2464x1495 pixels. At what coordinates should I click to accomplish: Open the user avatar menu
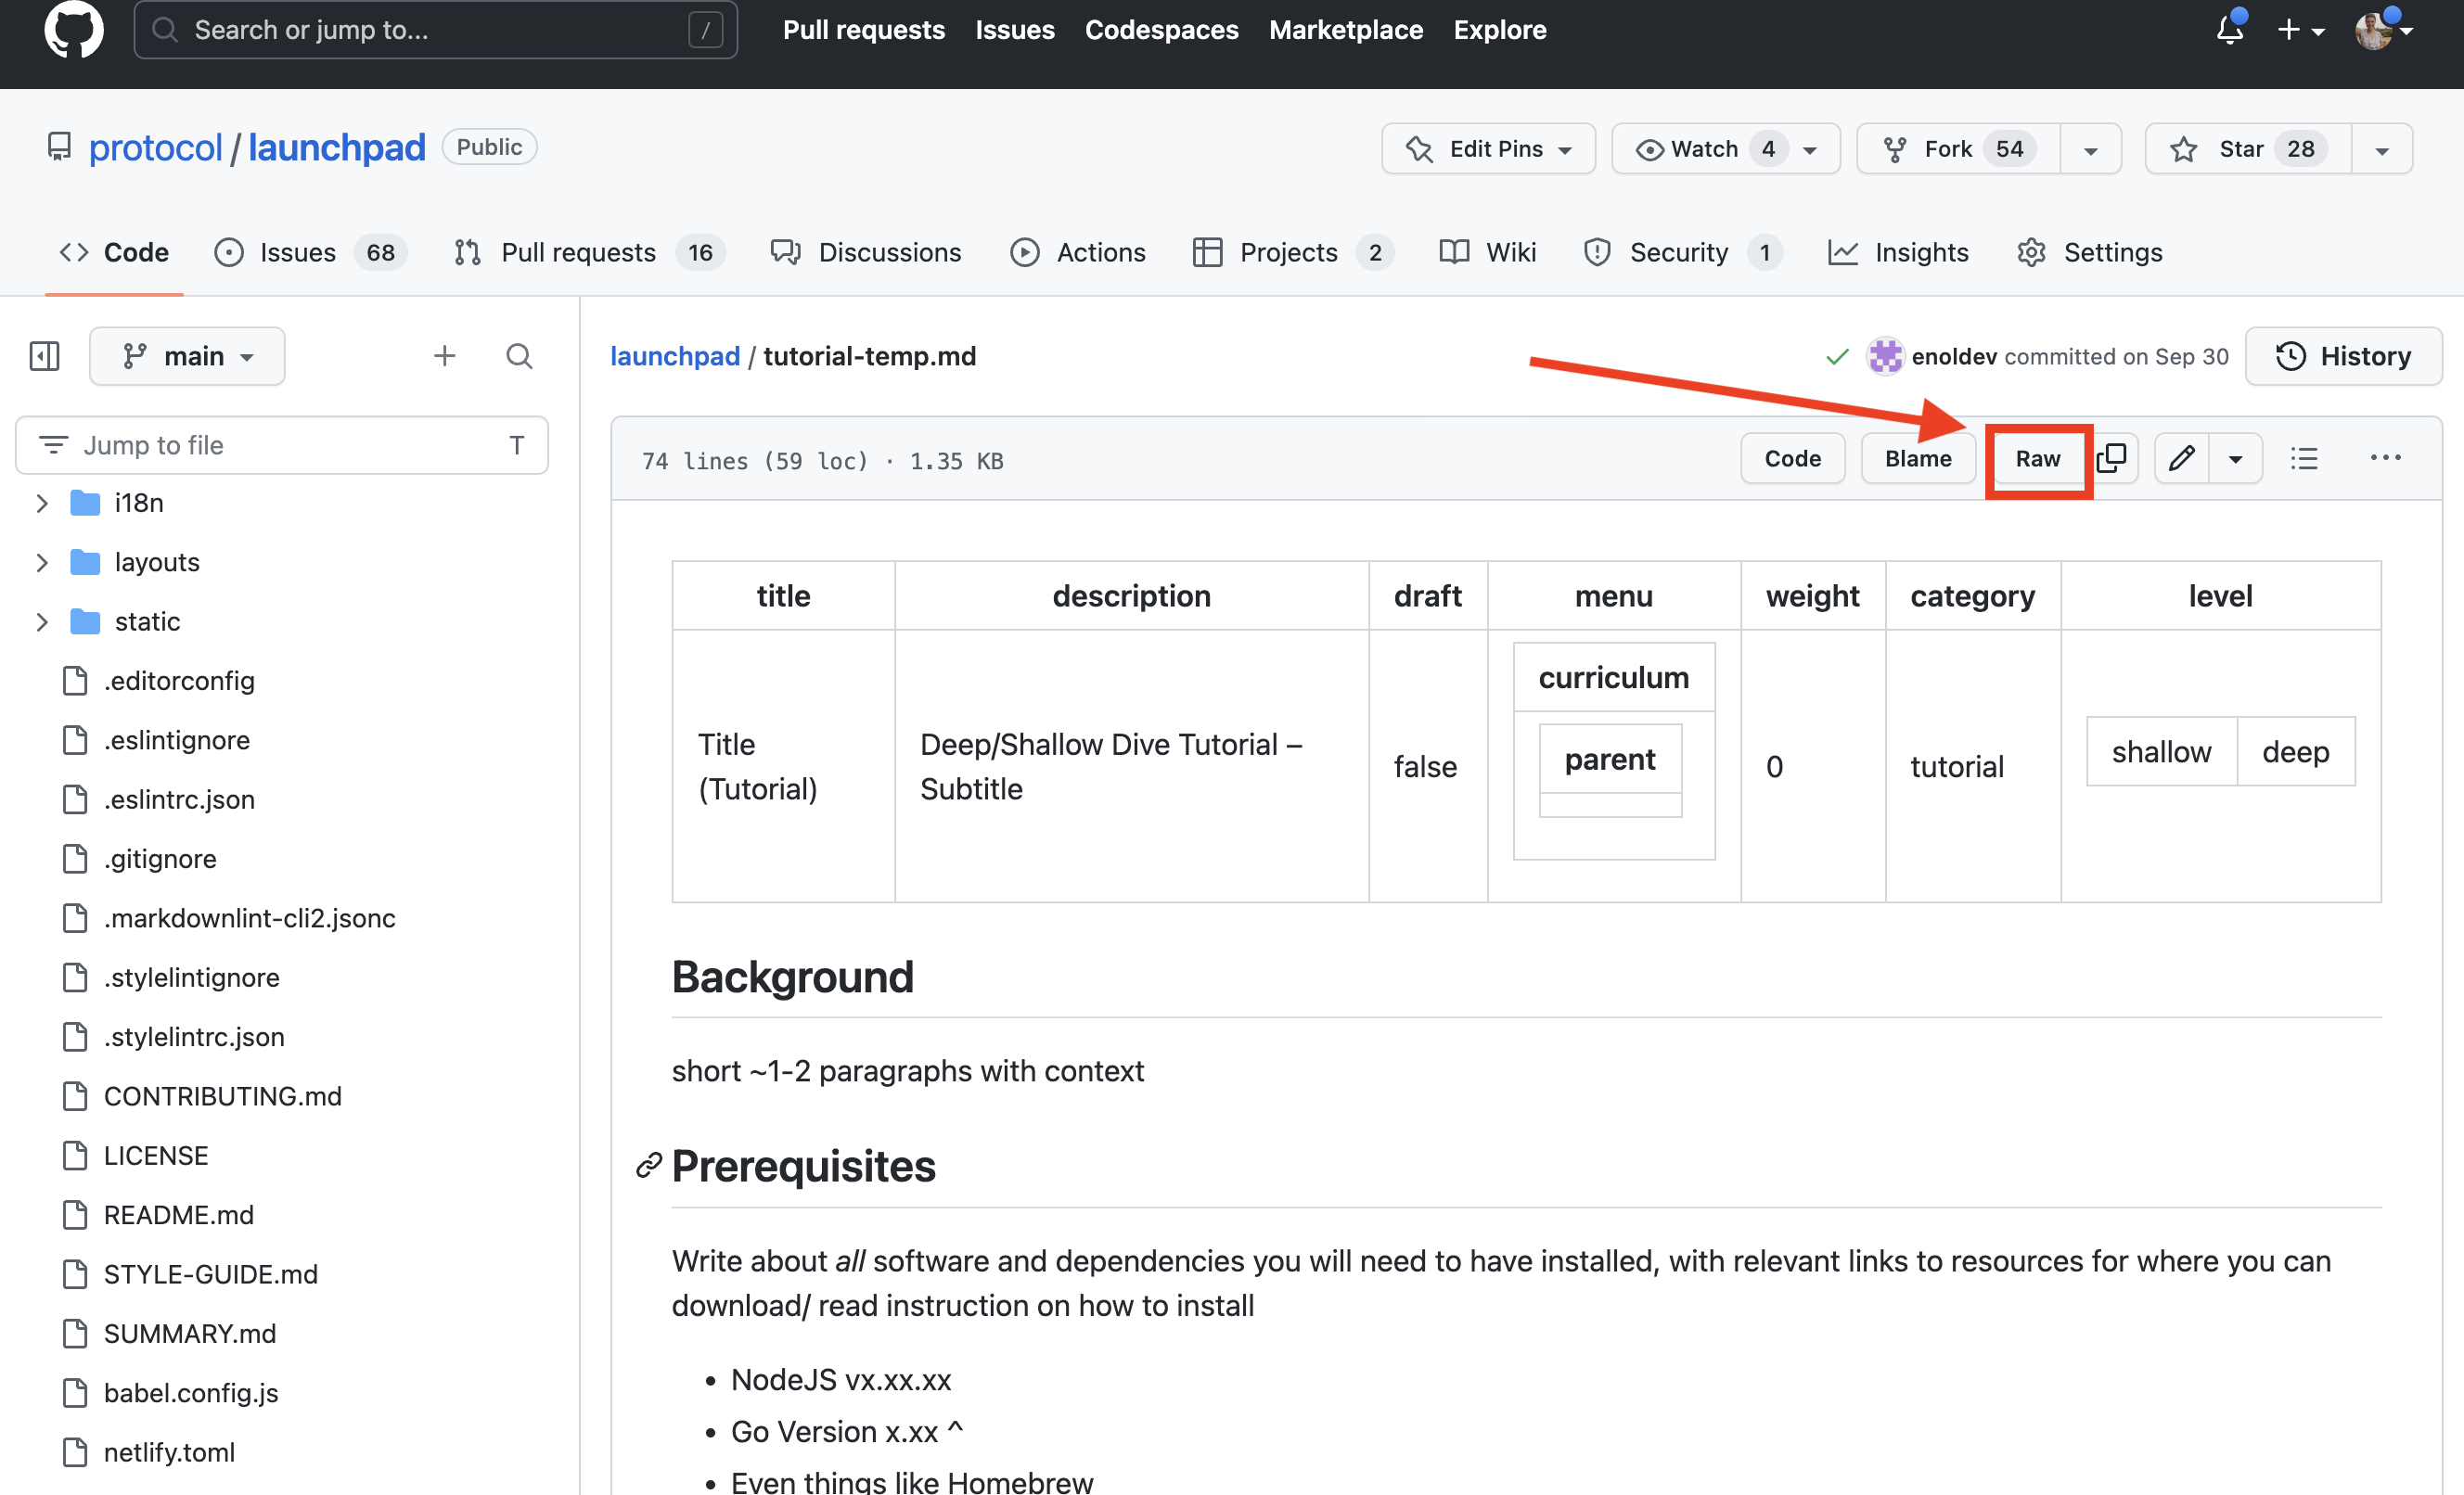[x=2383, y=29]
